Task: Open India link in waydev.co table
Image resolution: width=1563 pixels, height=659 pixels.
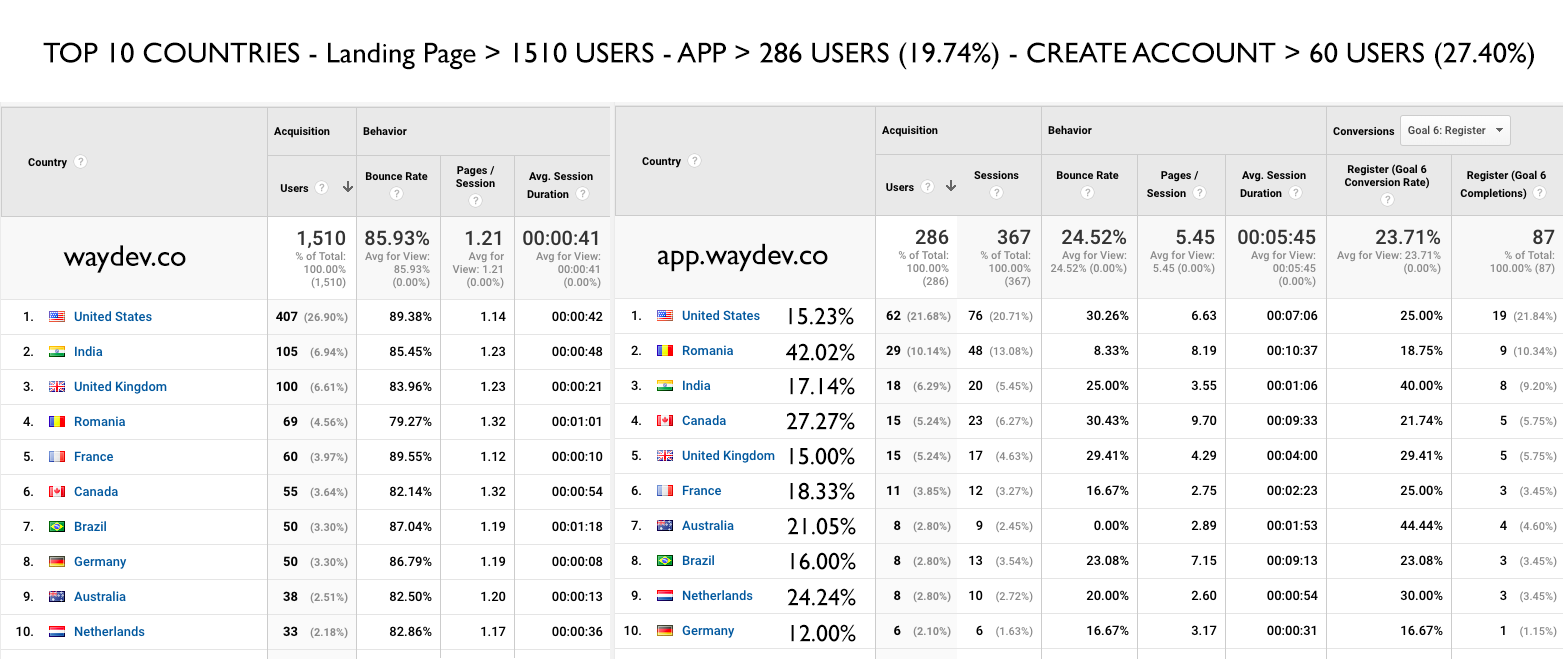Action: (x=88, y=352)
